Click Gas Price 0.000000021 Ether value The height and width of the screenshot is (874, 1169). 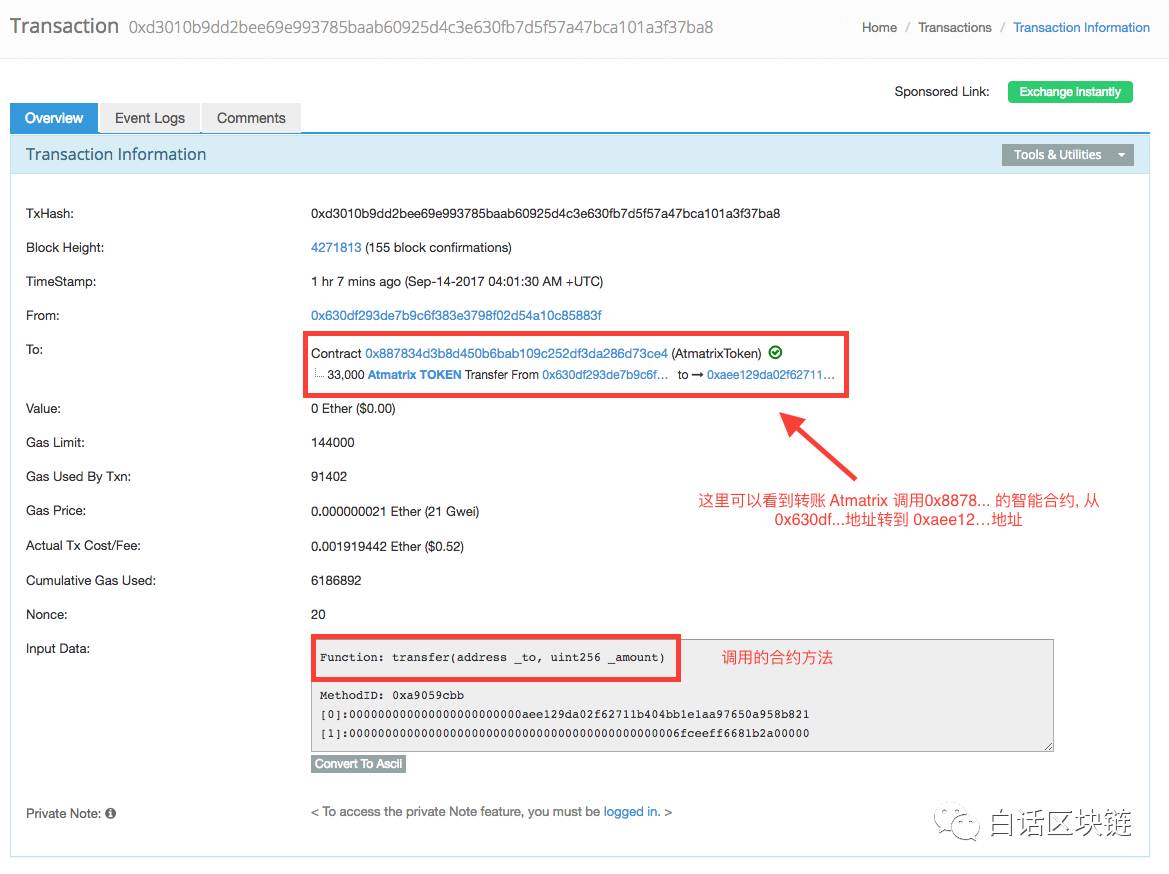coord(394,512)
